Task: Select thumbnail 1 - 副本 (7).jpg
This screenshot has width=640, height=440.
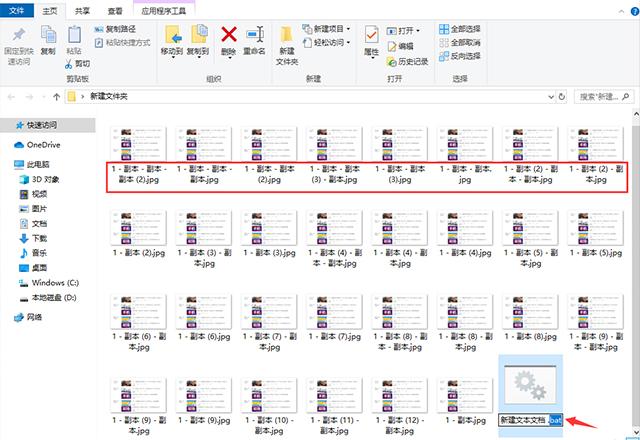Action: (334, 312)
